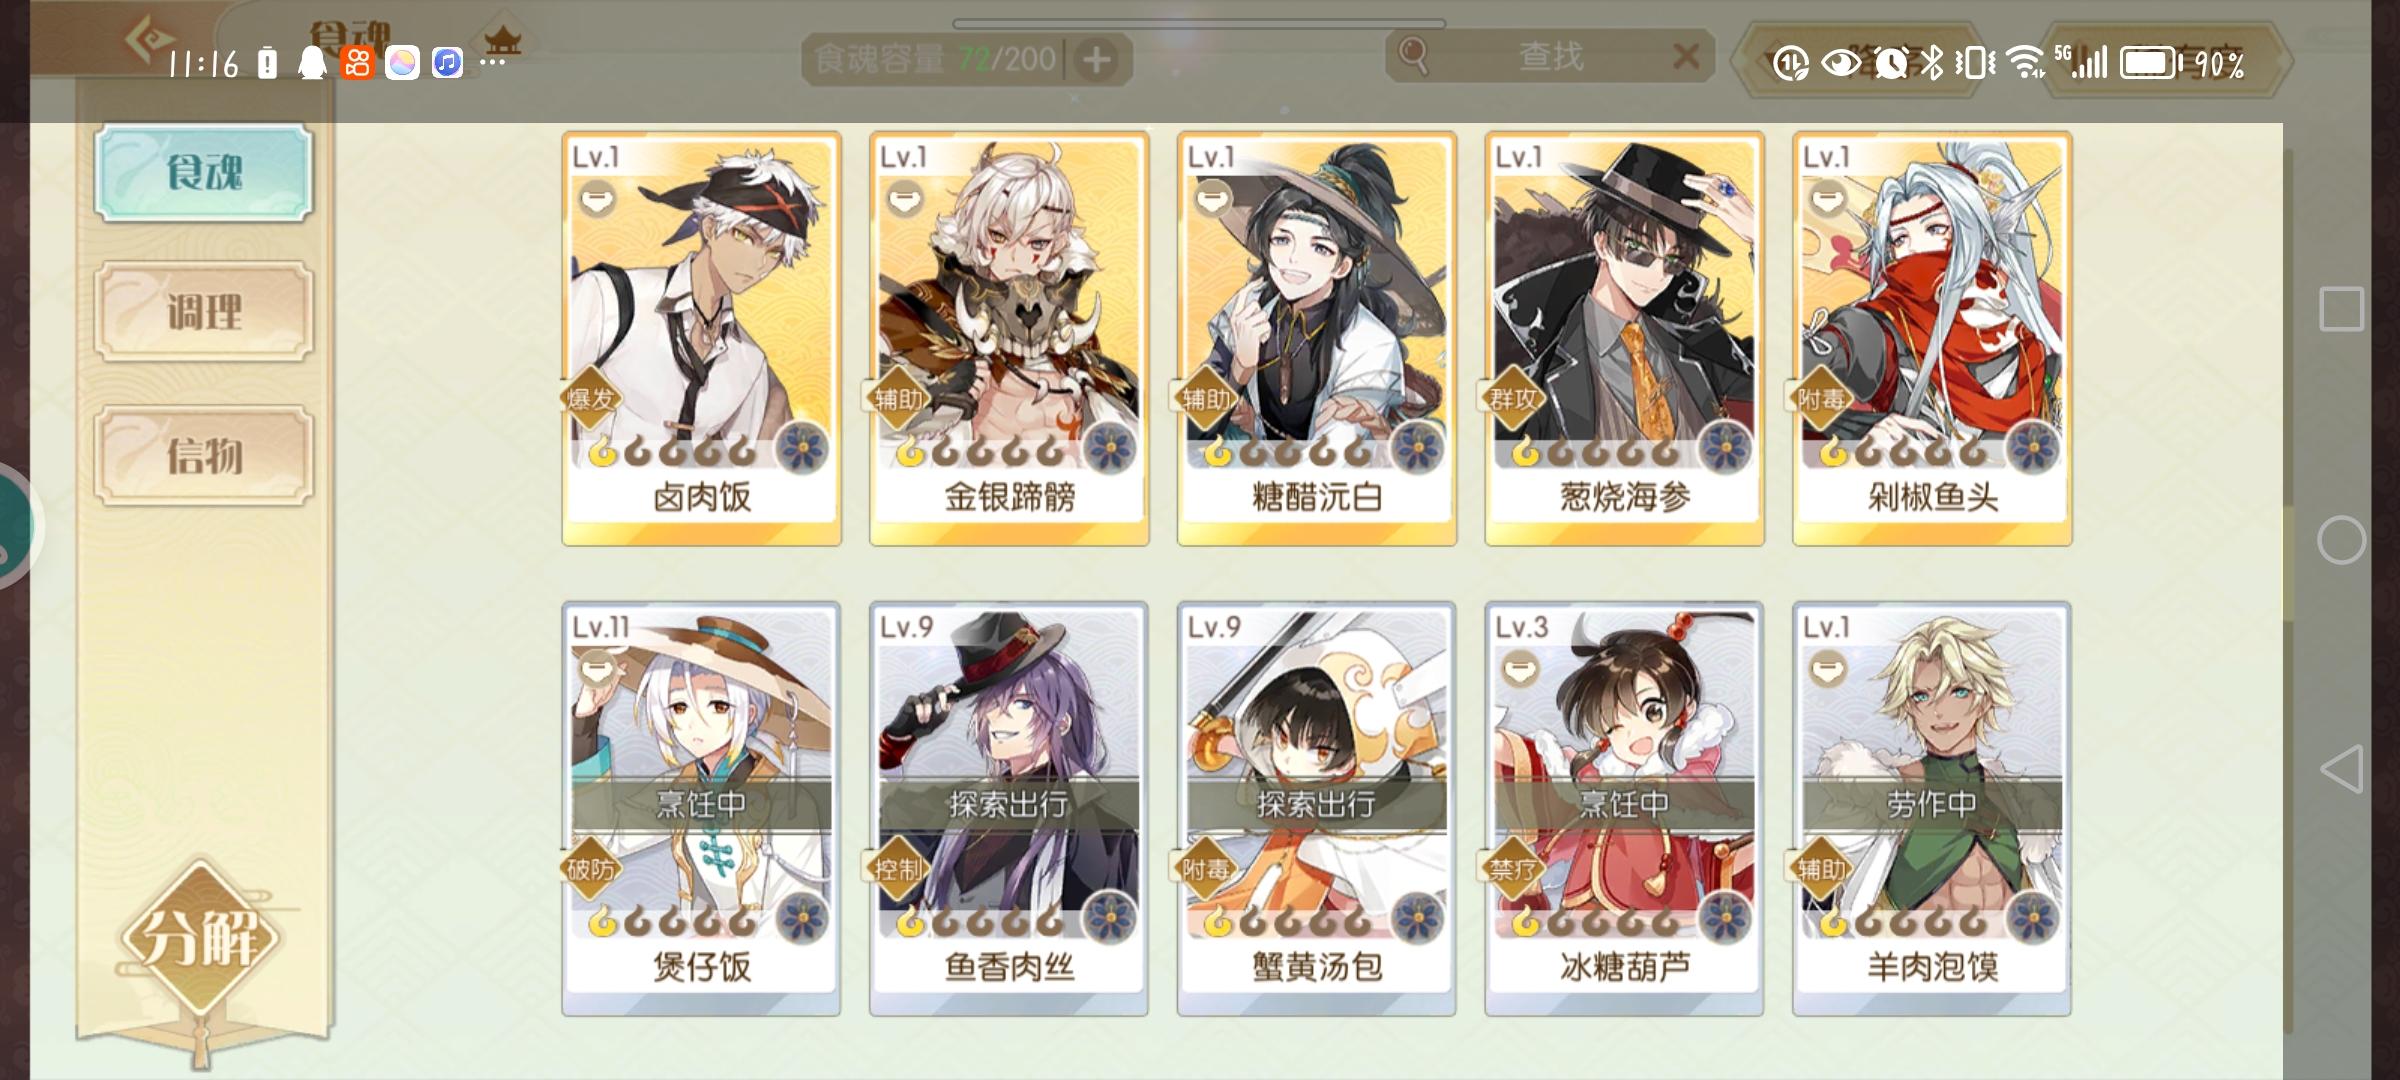Tap the 分解 button
The image size is (2400, 1080).
pyautogui.click(x=200, y=938)
